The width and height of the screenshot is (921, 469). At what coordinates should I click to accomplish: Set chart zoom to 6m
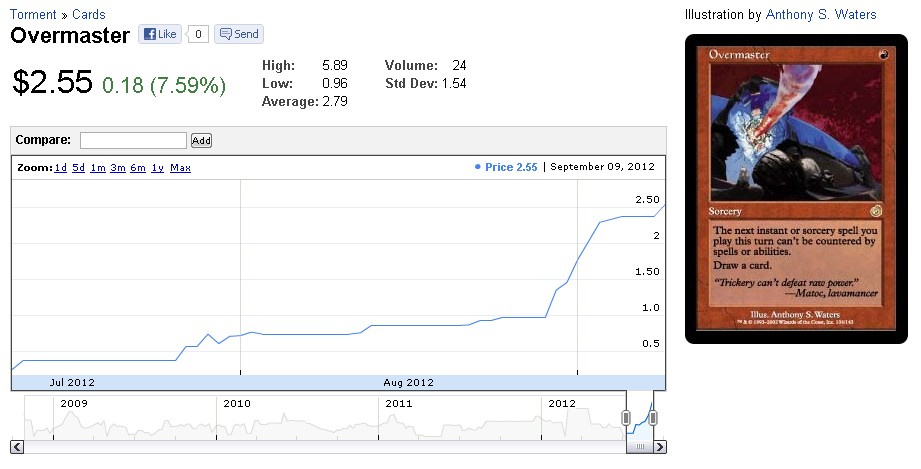[x=138, y=168]
